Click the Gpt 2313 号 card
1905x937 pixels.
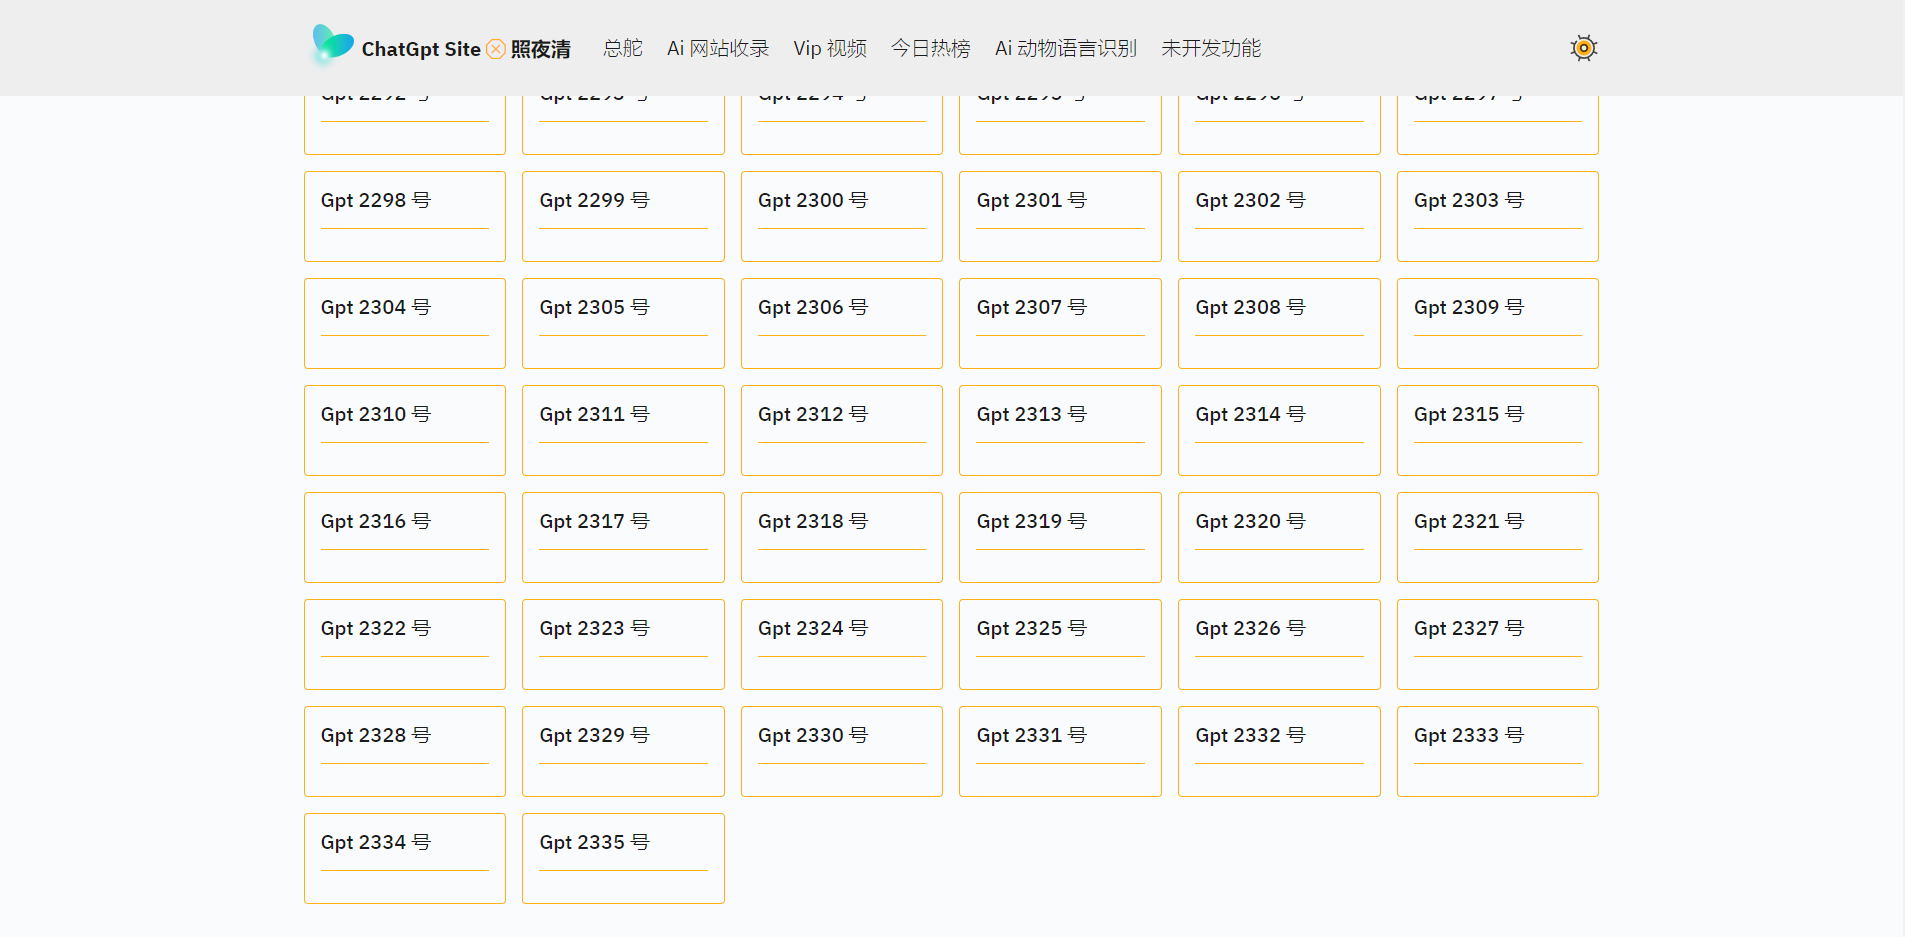[x=1060, y=430]
